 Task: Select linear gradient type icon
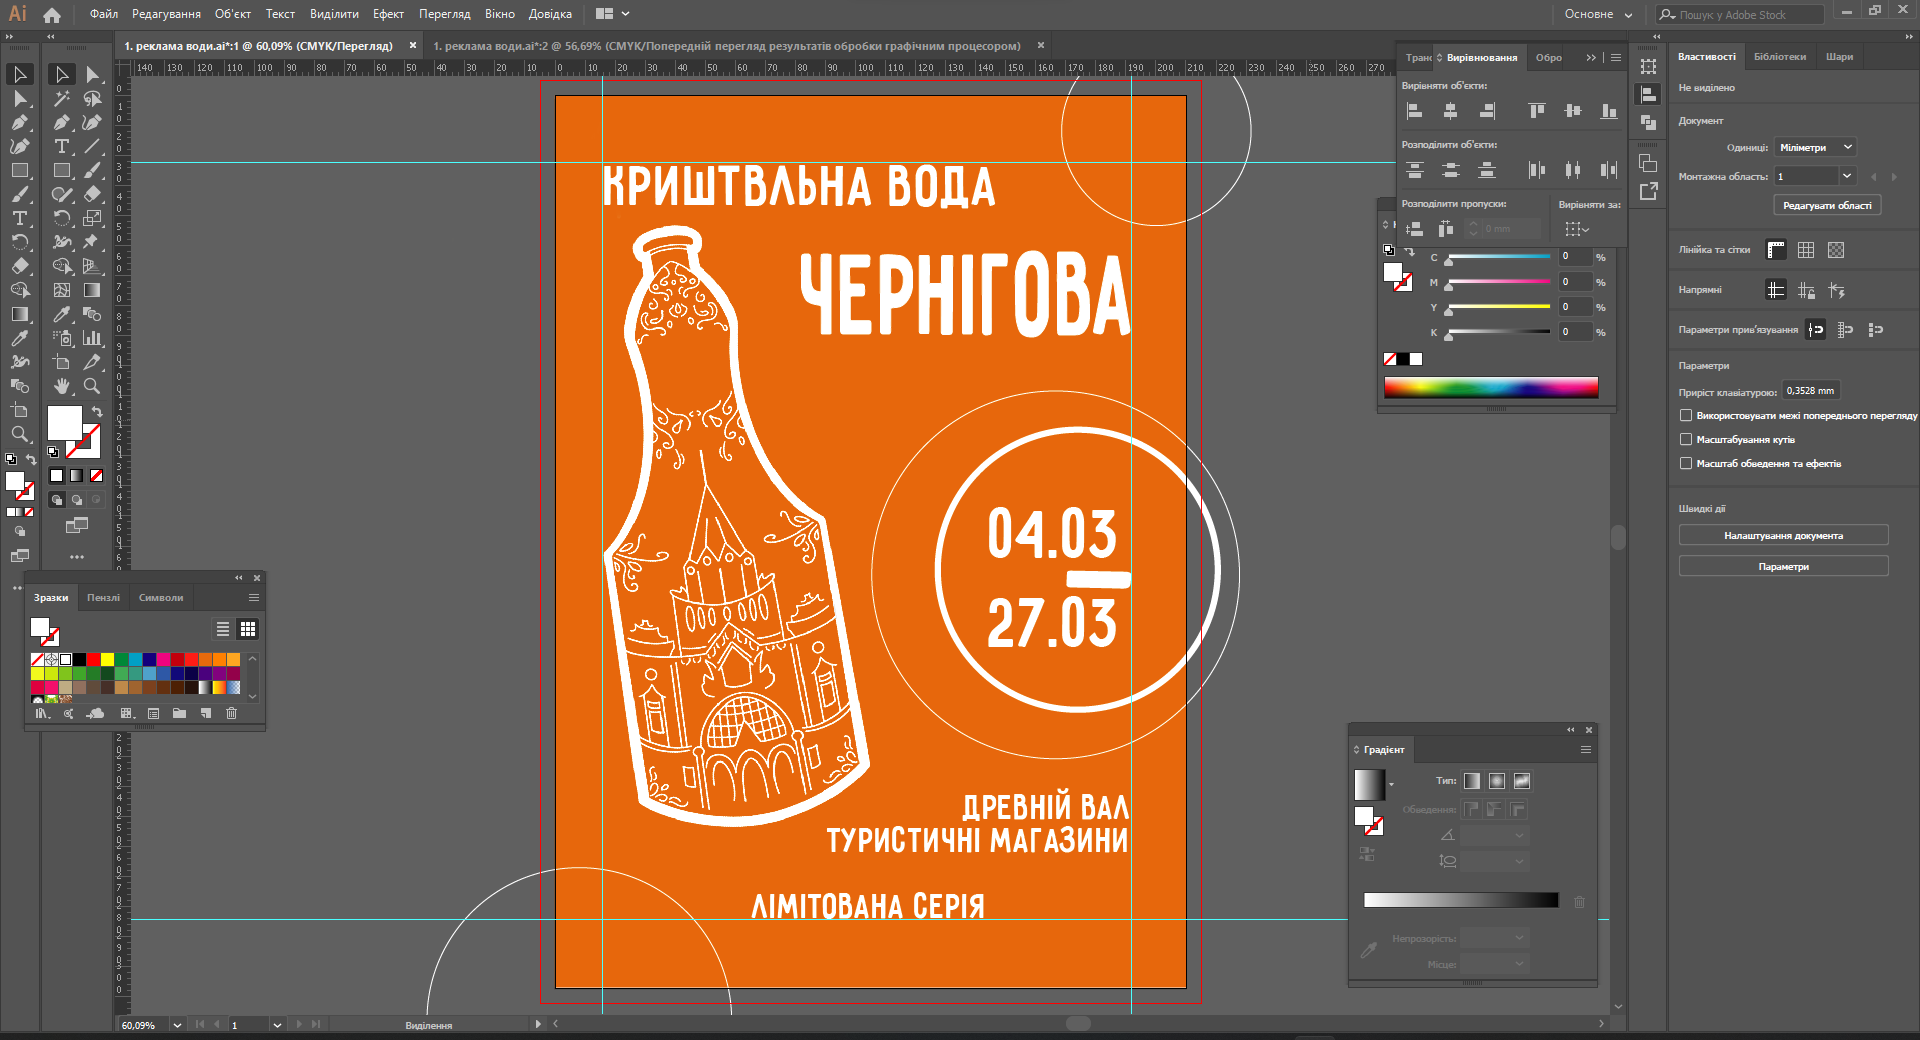(x=1472, y=781)
